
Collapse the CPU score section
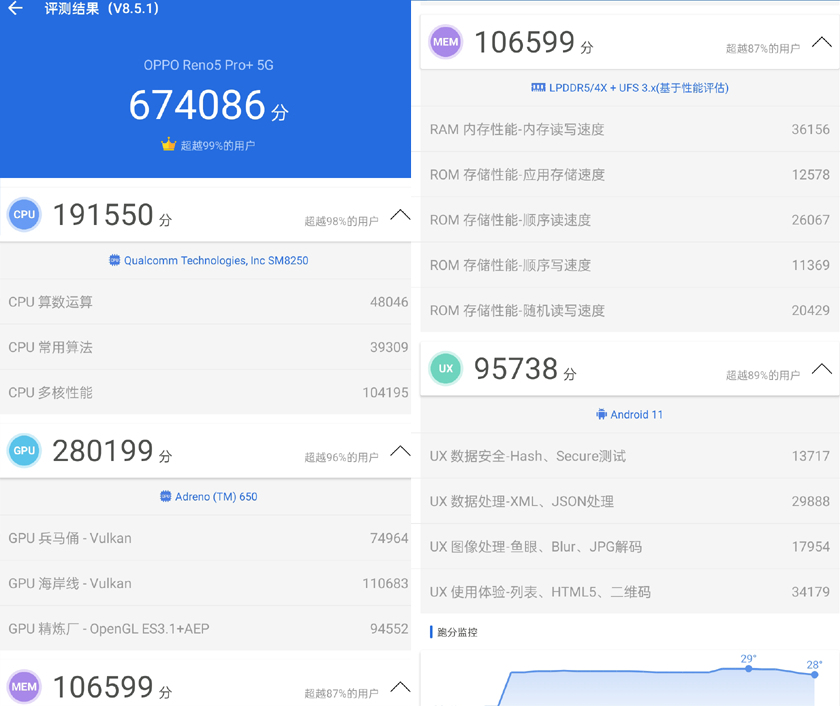[x=400, y=214]
